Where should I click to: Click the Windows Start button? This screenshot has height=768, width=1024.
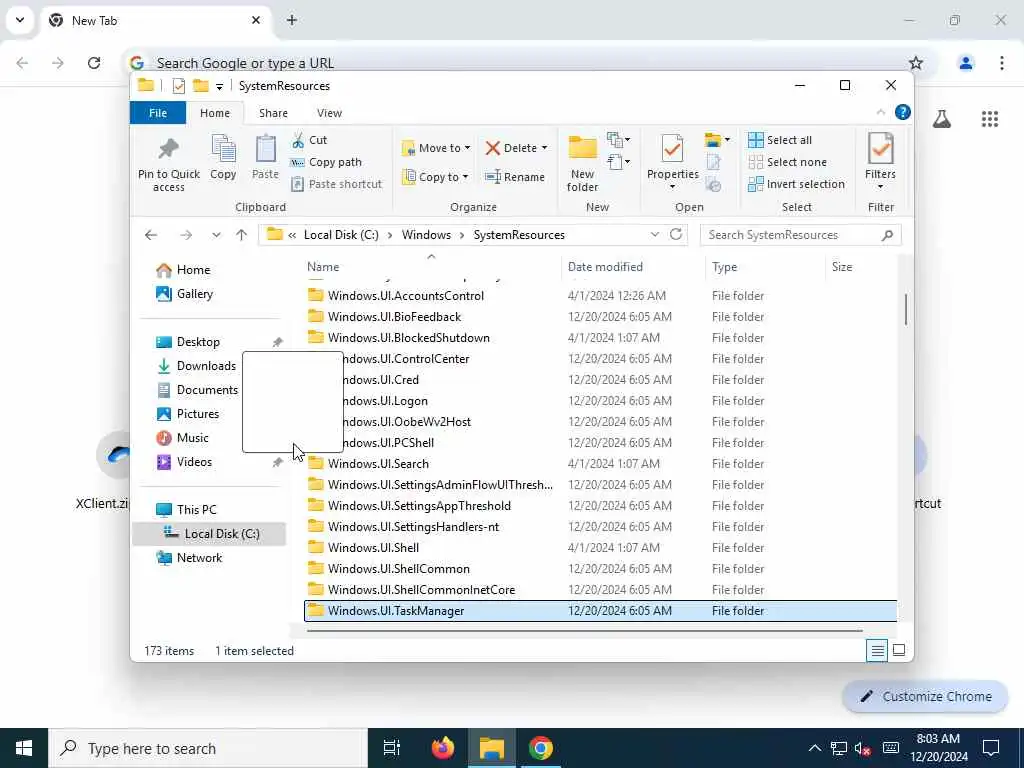[24, 748]
